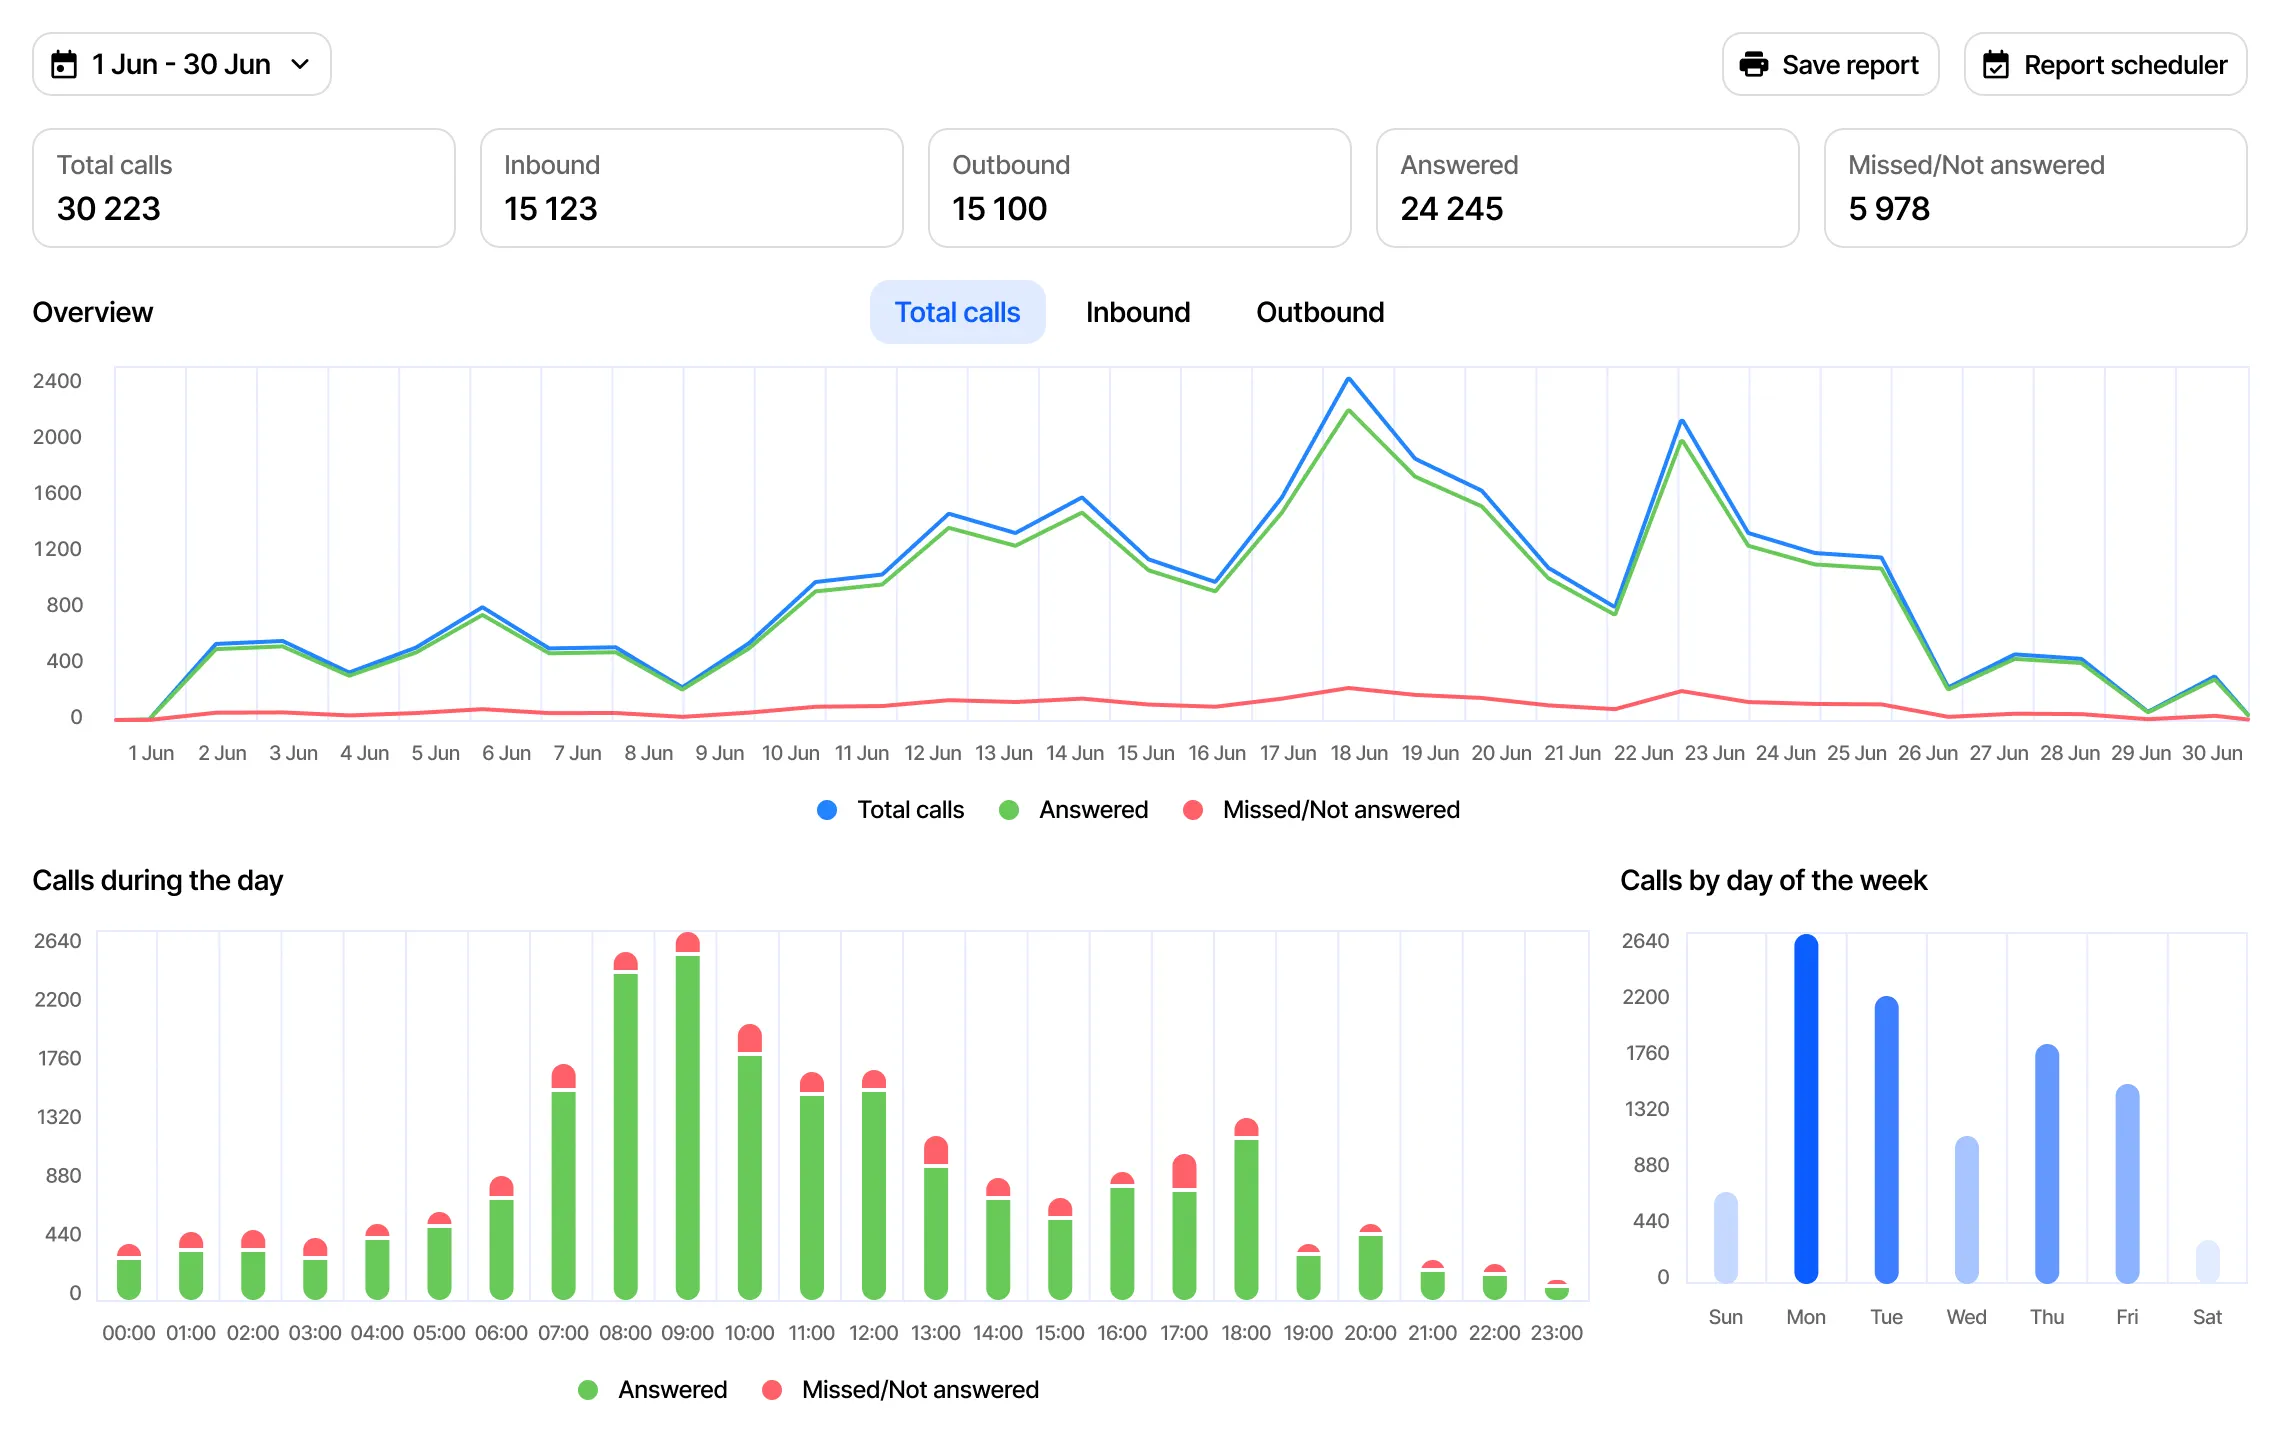
Task: Select the Inbound summary card
Action: pos(692,188)
